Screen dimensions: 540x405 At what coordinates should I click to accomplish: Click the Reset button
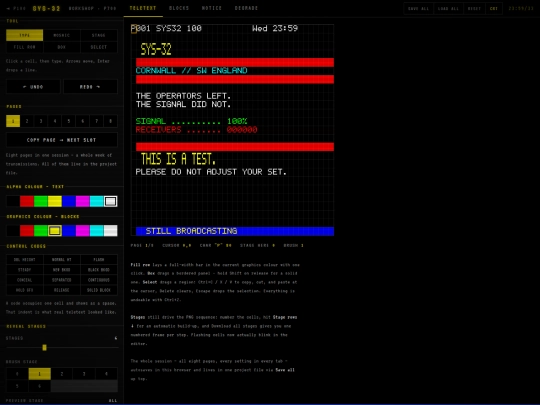(x=474, y=9)
